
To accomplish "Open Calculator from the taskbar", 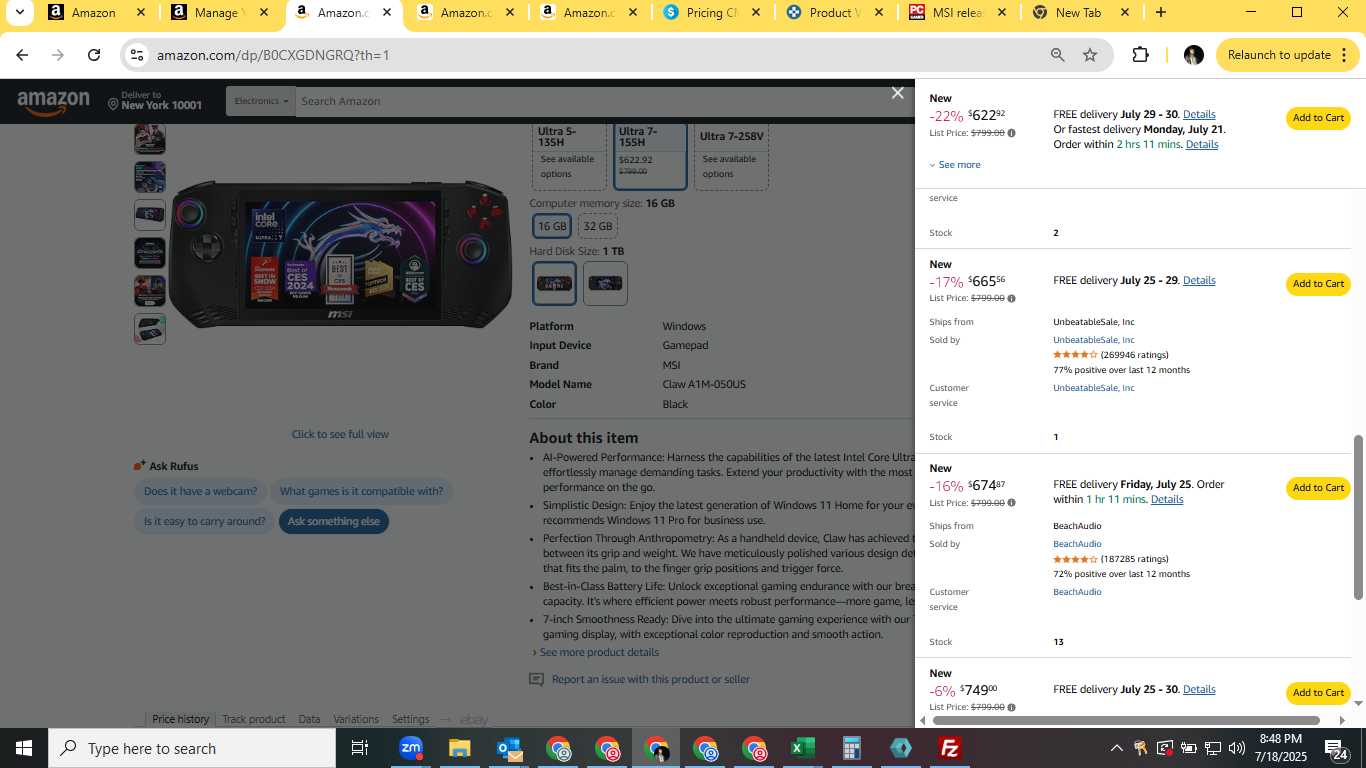I will (x=851, y=748).
